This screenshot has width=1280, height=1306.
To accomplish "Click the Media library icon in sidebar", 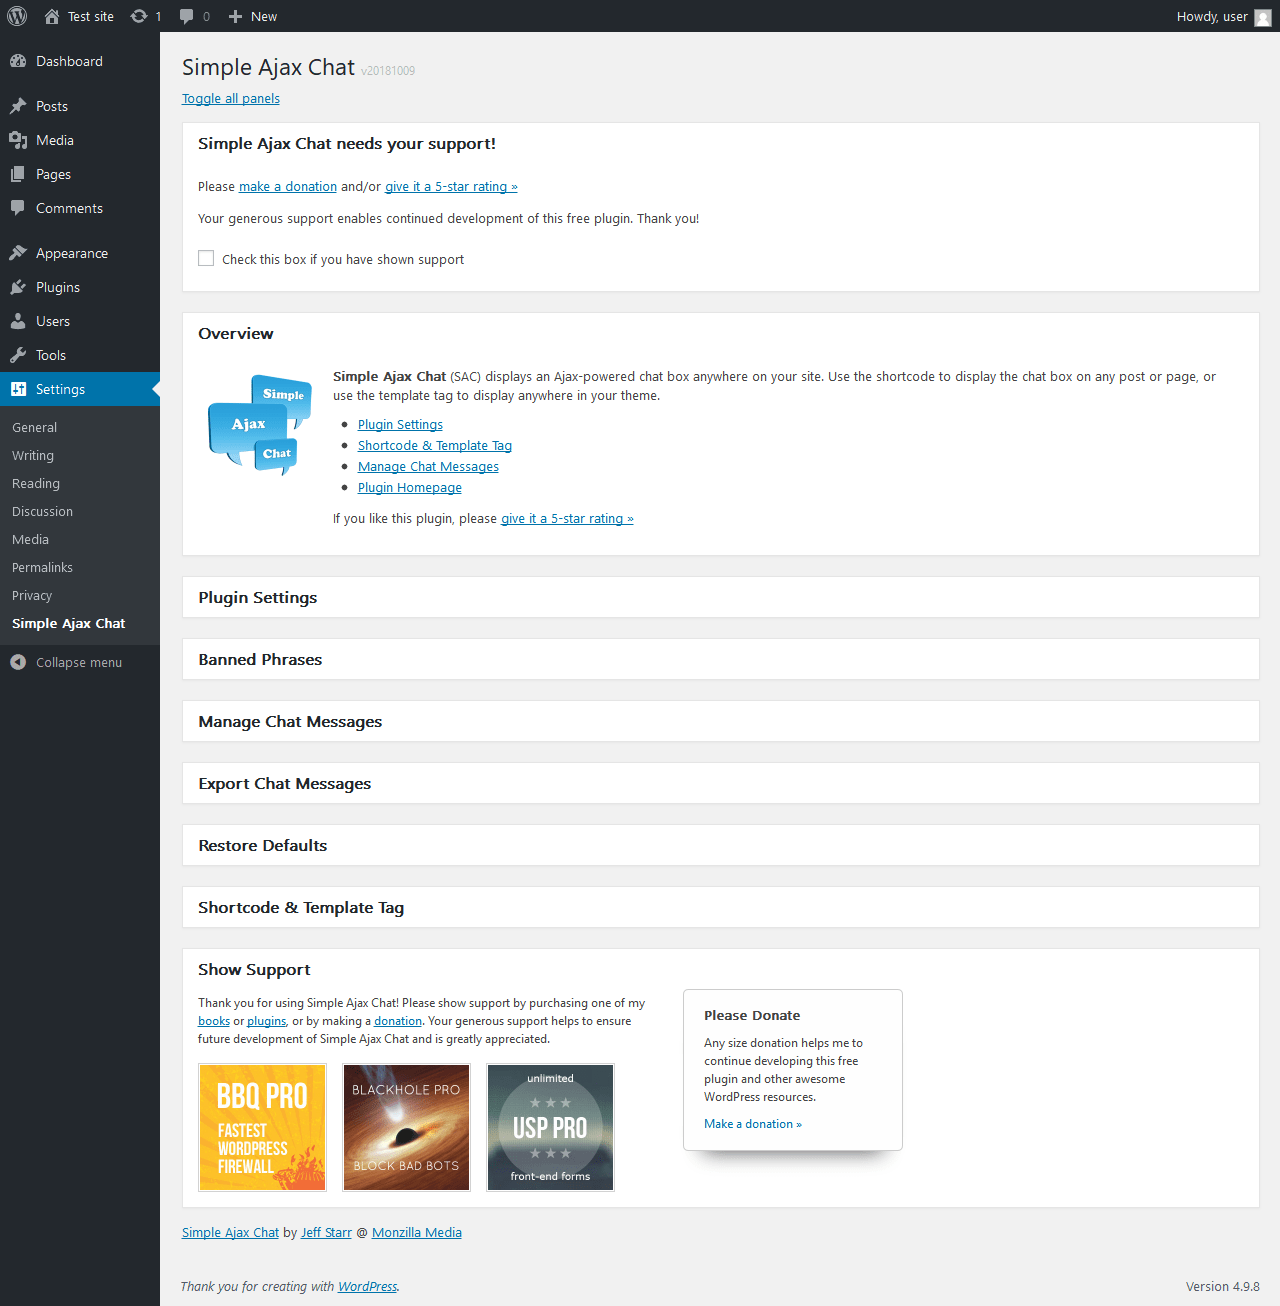I will pyautogui.click(x=18, y=140).
